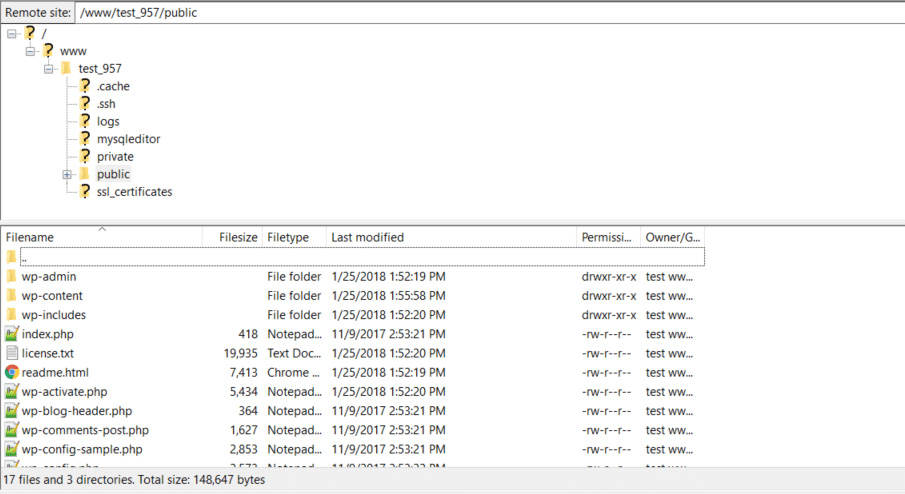Viewport: 905px width, 494px height.
Task: Select the logs folder in the tree
Action: pos(108,122)
